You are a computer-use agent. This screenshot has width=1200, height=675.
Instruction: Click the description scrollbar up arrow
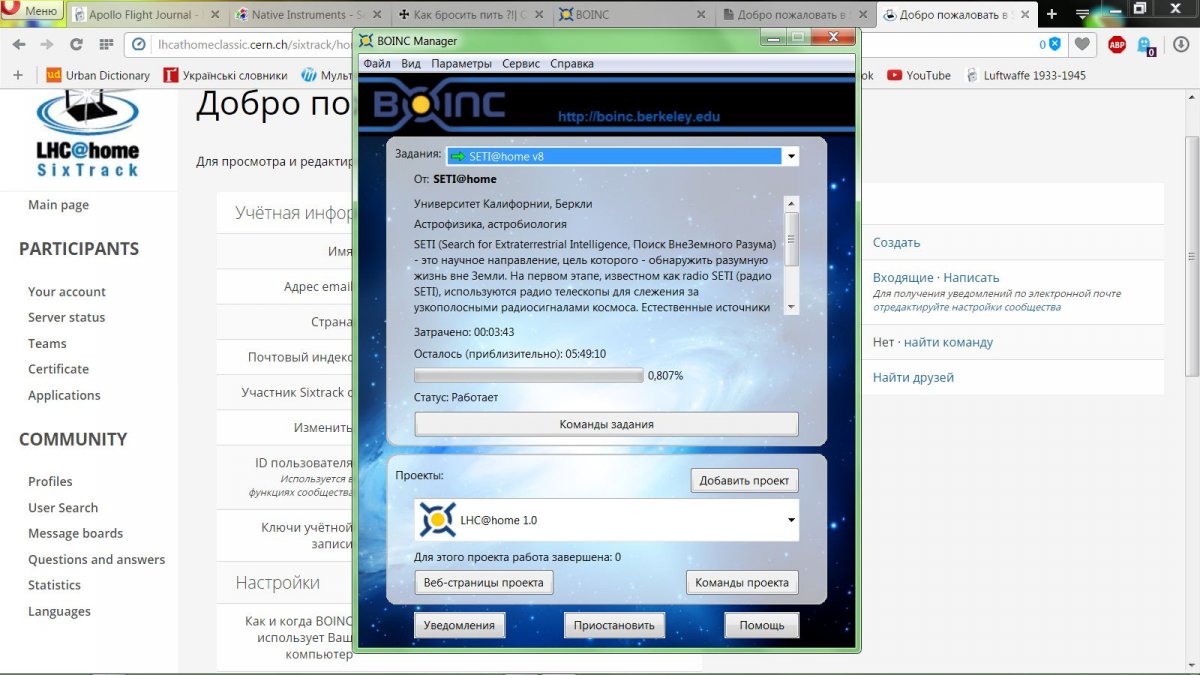(792, 203)
